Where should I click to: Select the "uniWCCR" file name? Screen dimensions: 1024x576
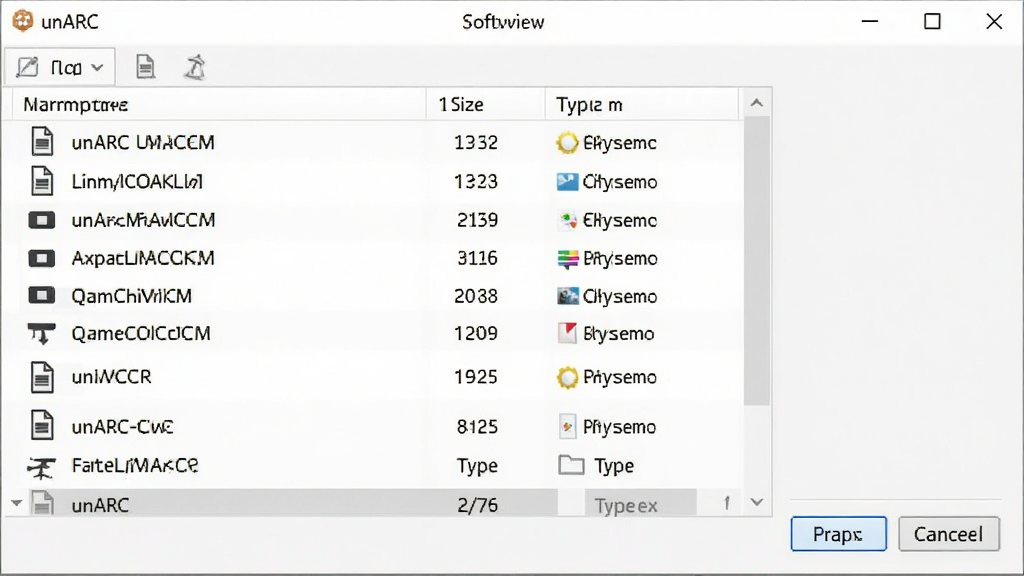[x=112, y=377]
